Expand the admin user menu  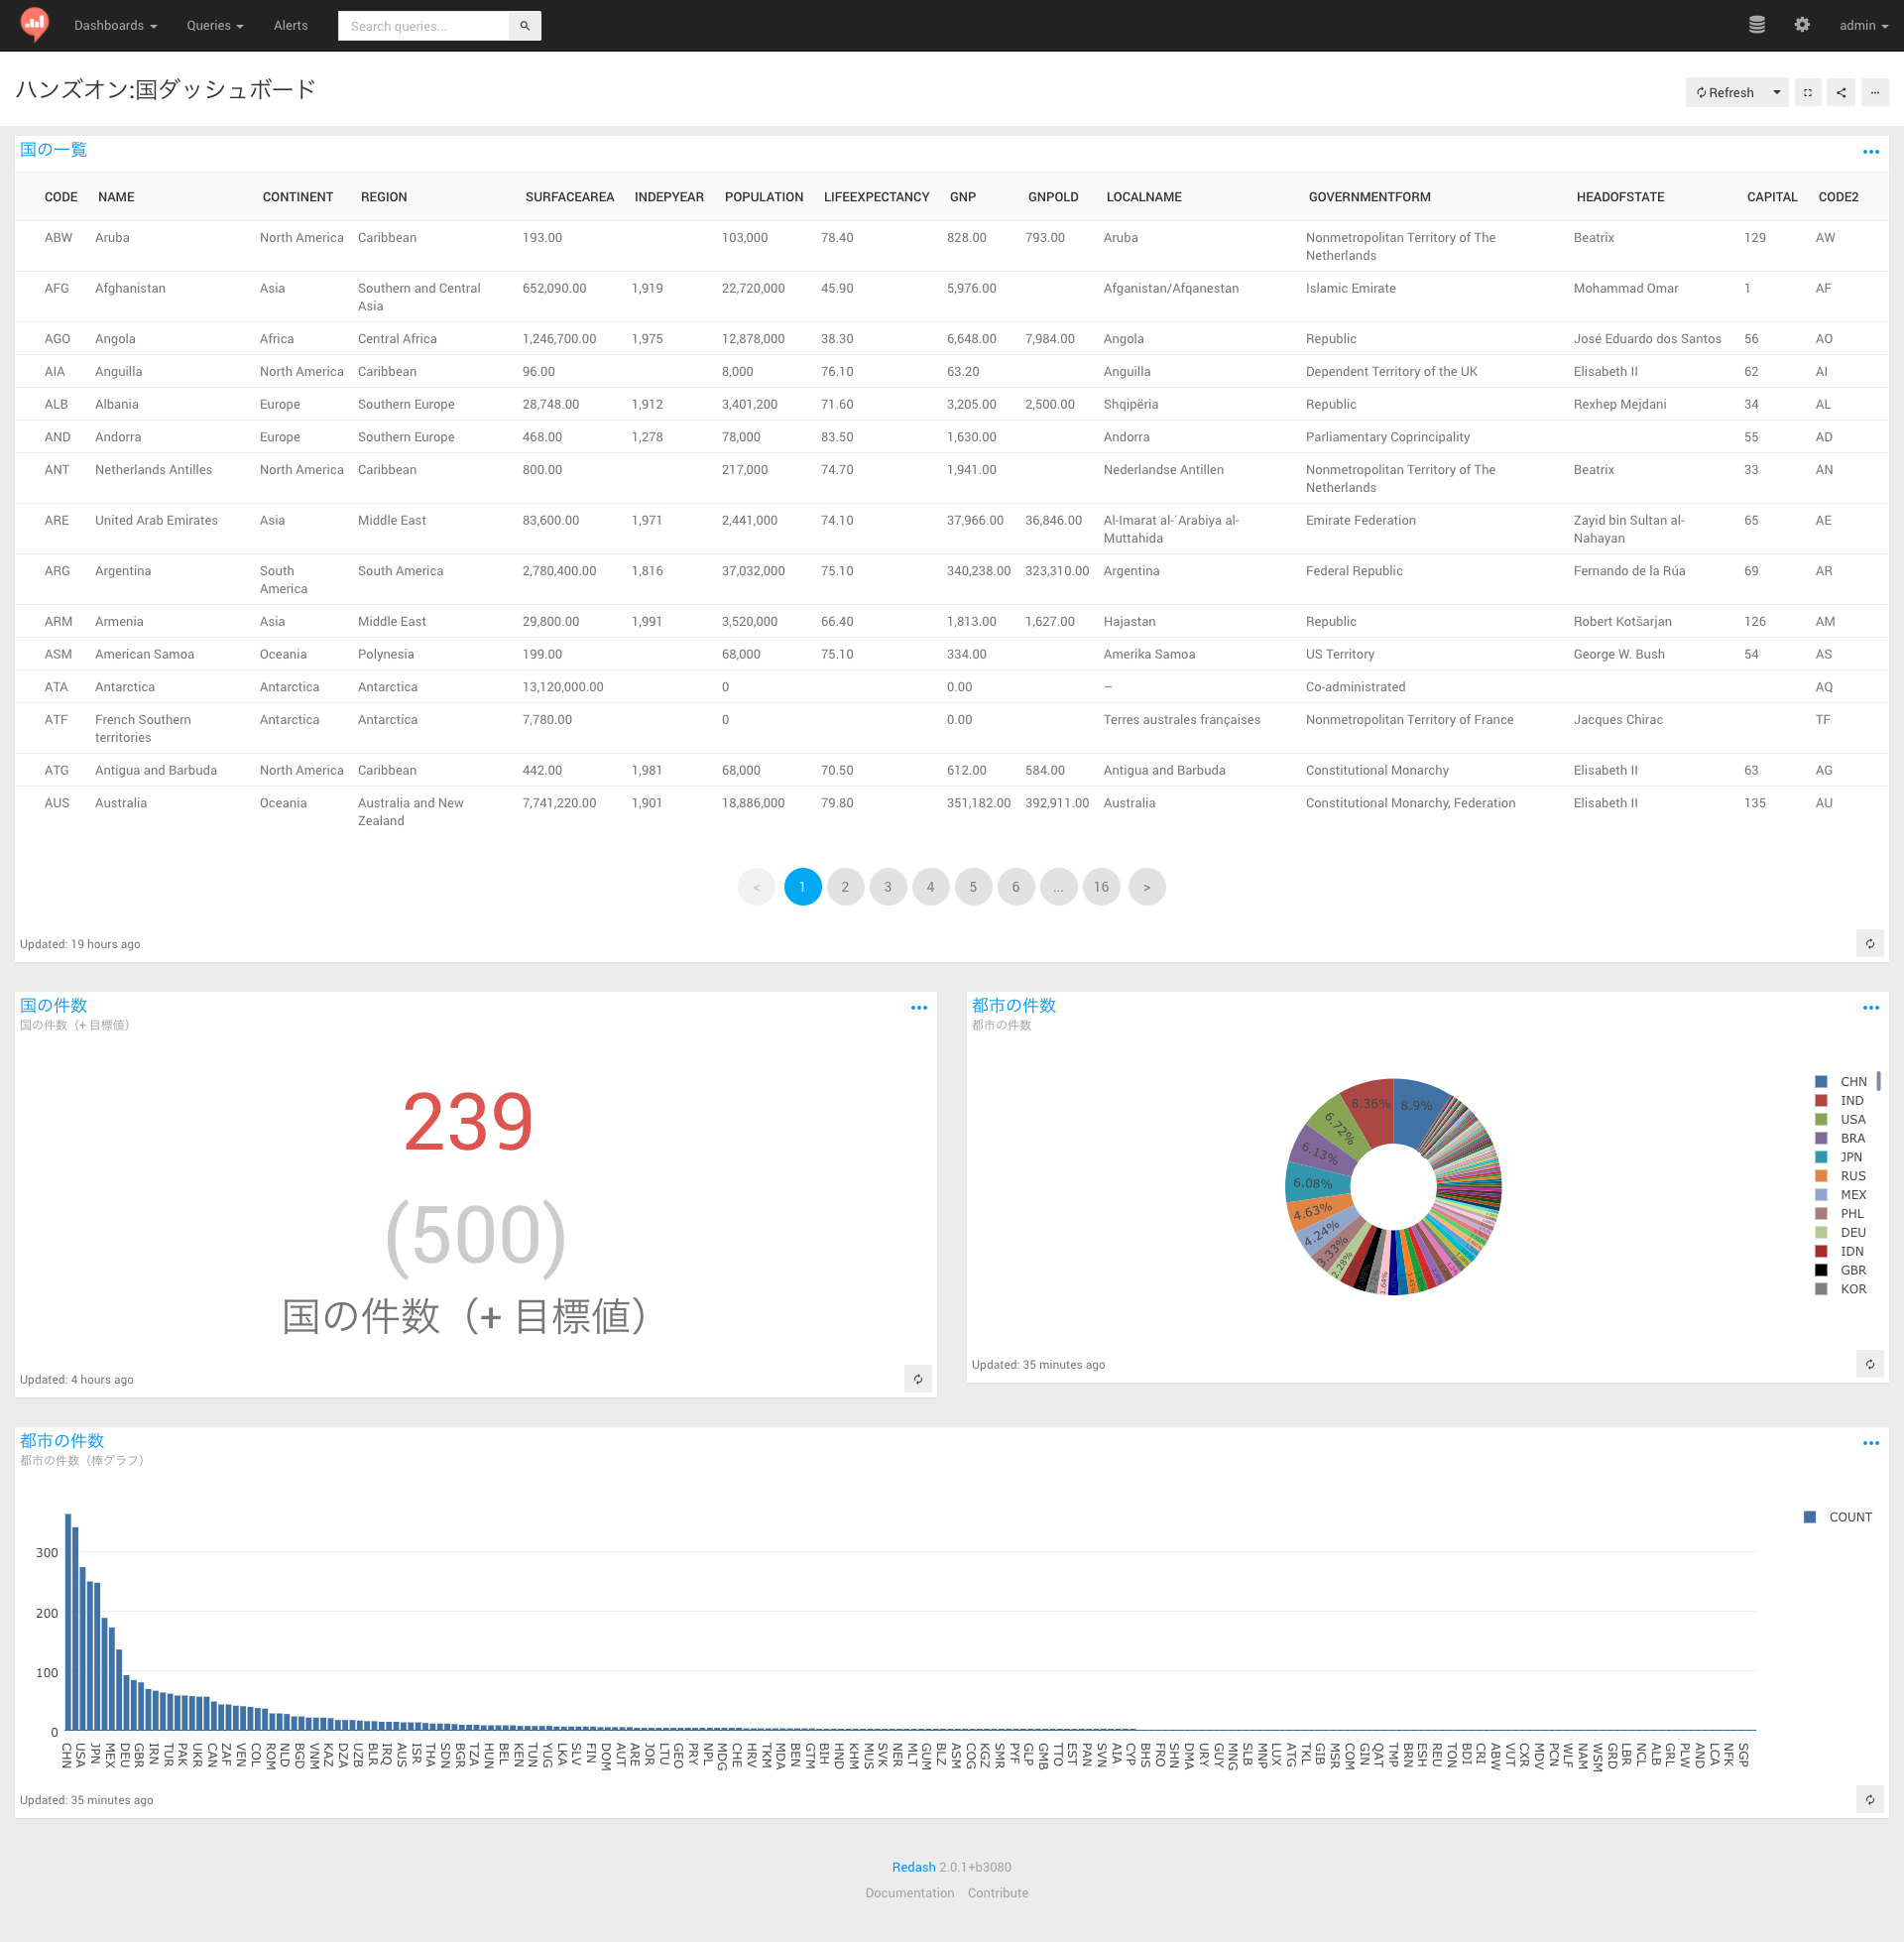tap(1862, 25)
